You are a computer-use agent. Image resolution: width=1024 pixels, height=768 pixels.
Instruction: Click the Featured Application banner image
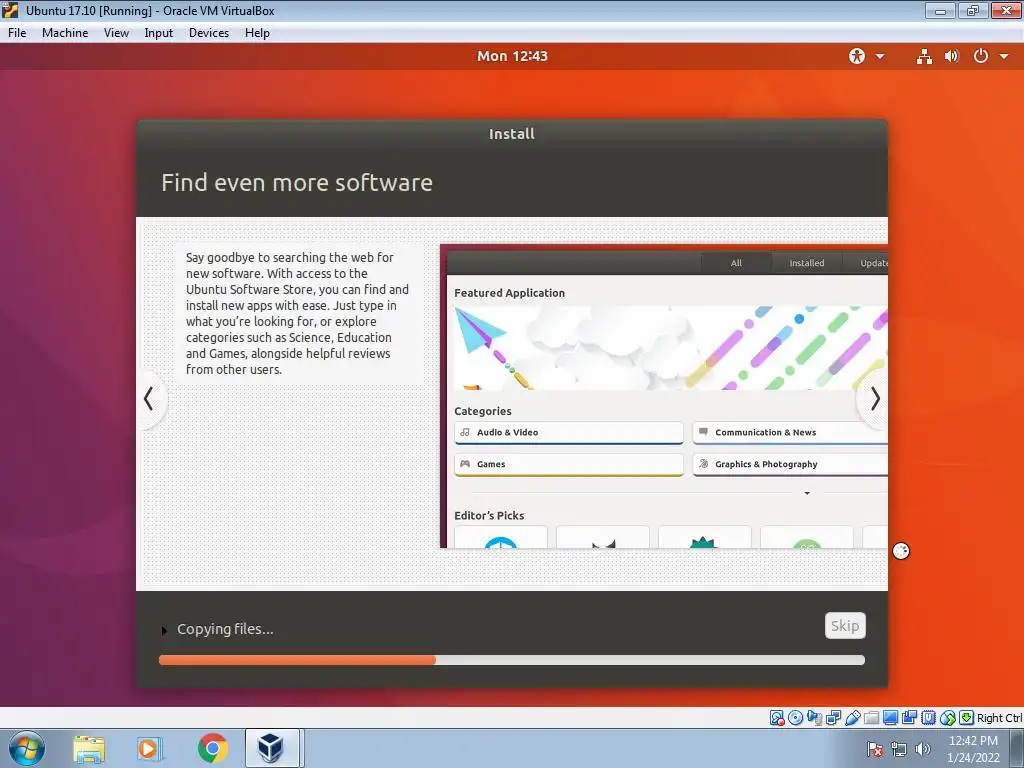click(671, 348)
